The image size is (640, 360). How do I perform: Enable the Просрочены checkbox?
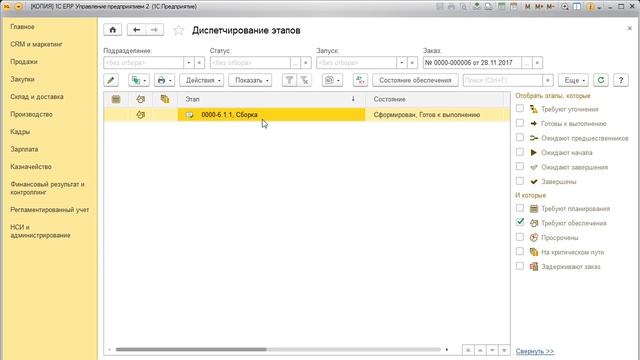pyautogui.click(x=520, y=237)
